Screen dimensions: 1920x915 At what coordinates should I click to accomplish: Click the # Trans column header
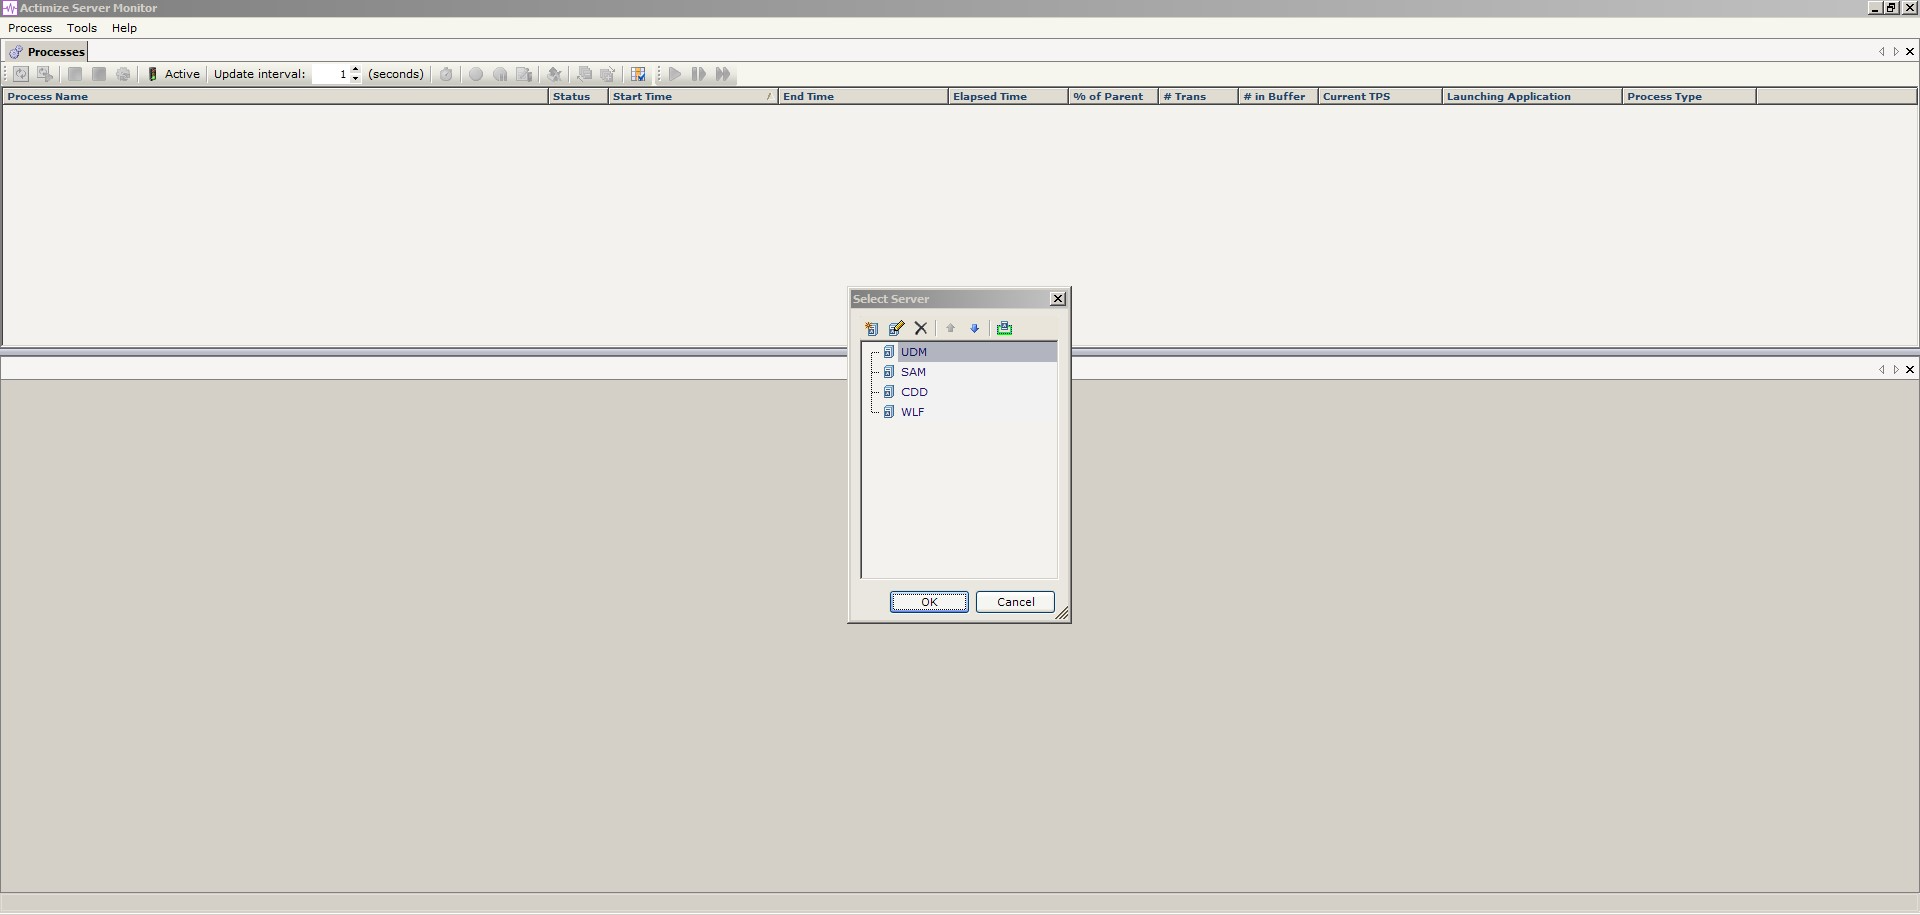[1198, 97]
